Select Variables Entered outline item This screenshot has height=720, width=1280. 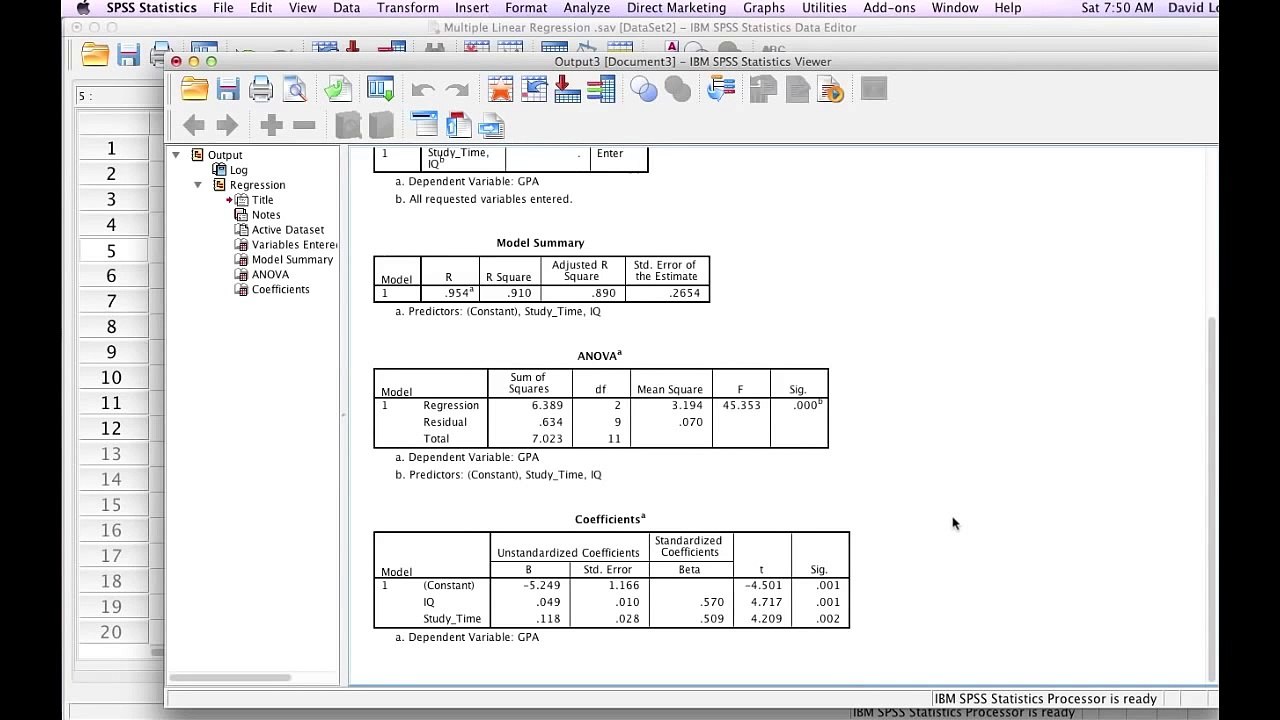294,245
